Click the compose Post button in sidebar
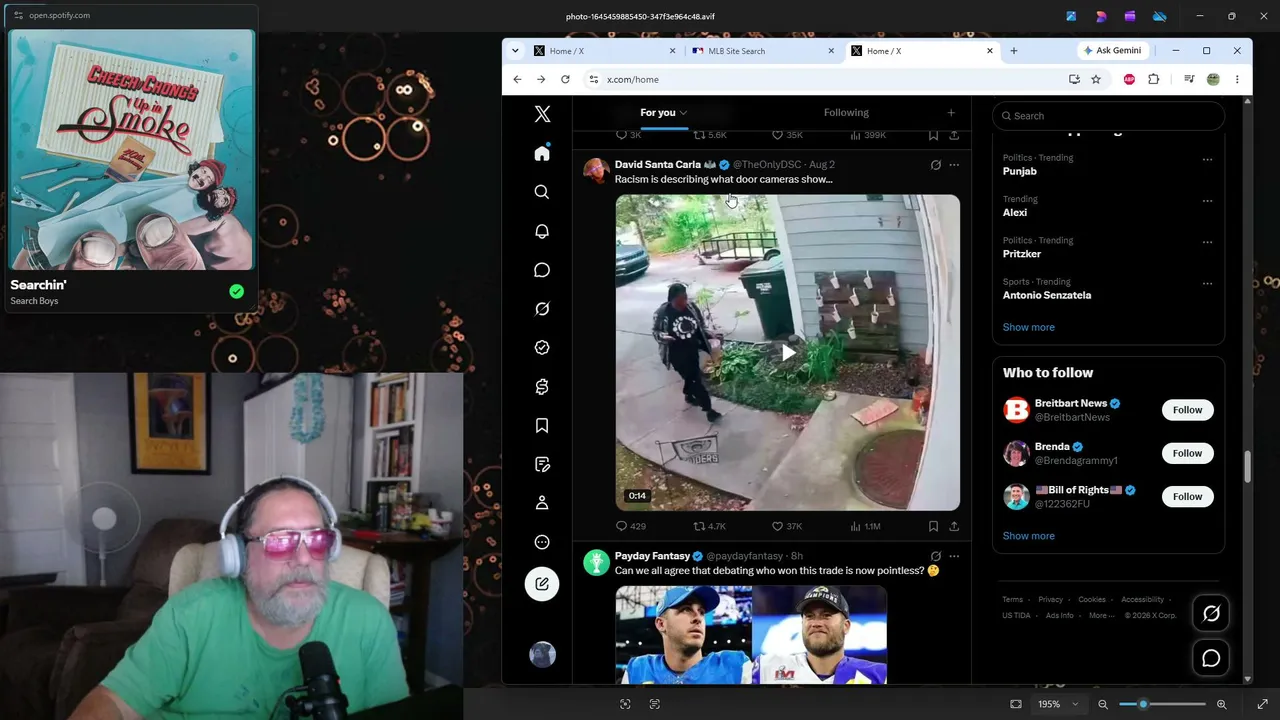Viewport: 1280px width, 720px height. [x=542, y=584]
